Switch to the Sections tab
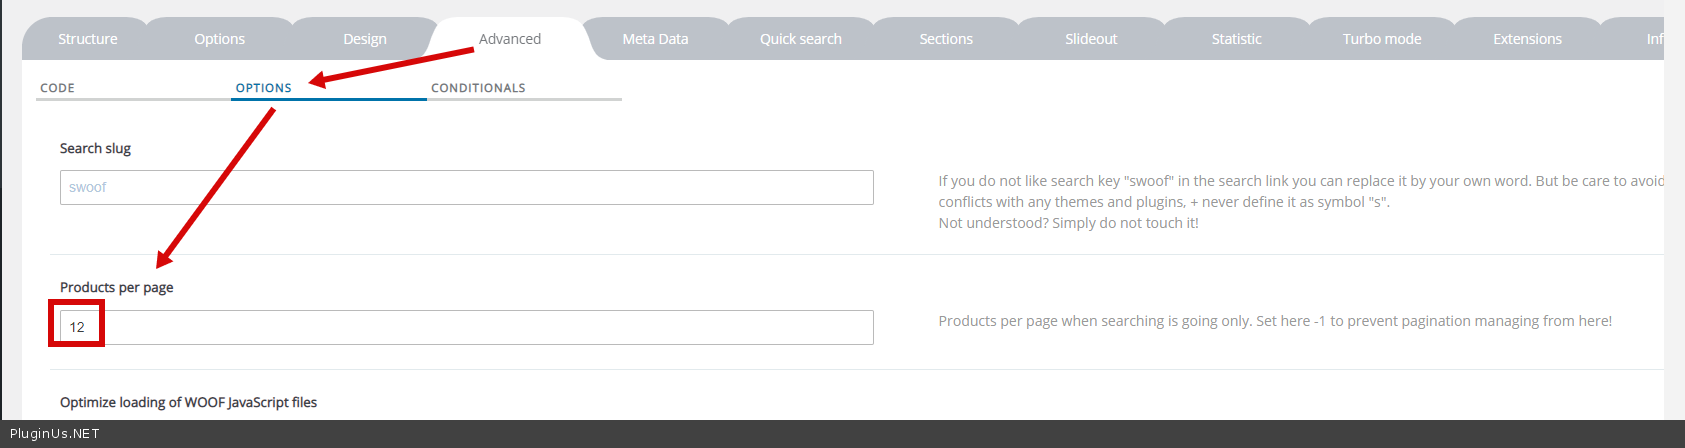1685x448 pixels. (945, 39)
